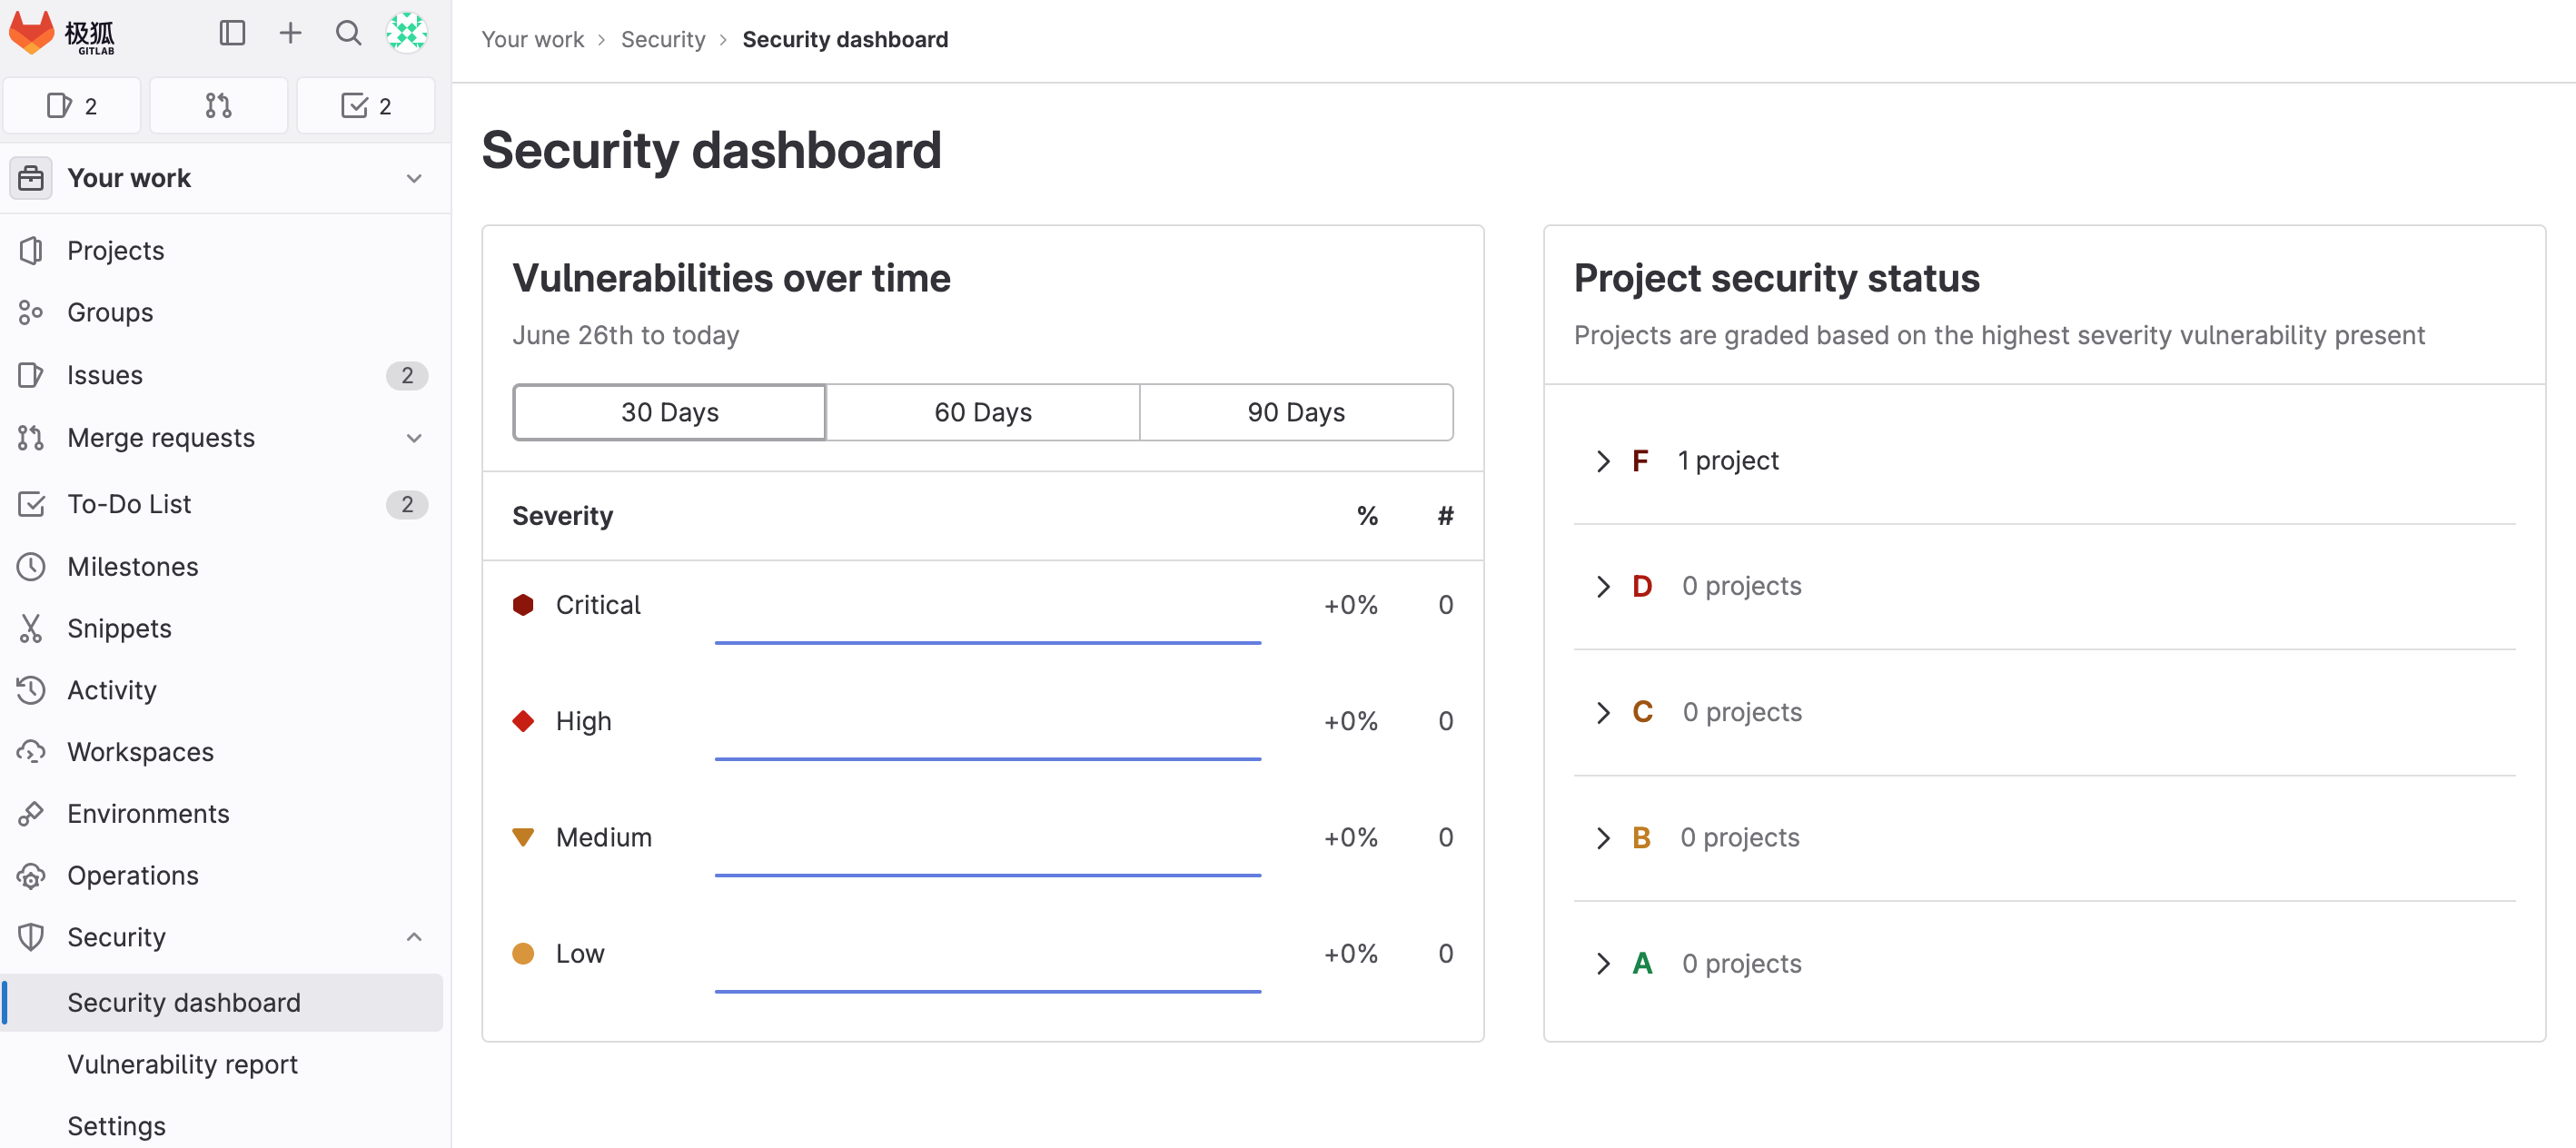This screenshot has width=2576, height=1148.
Task: Click the Critical severity trend line
Action: pyautogui.click(x=987, y=642)
